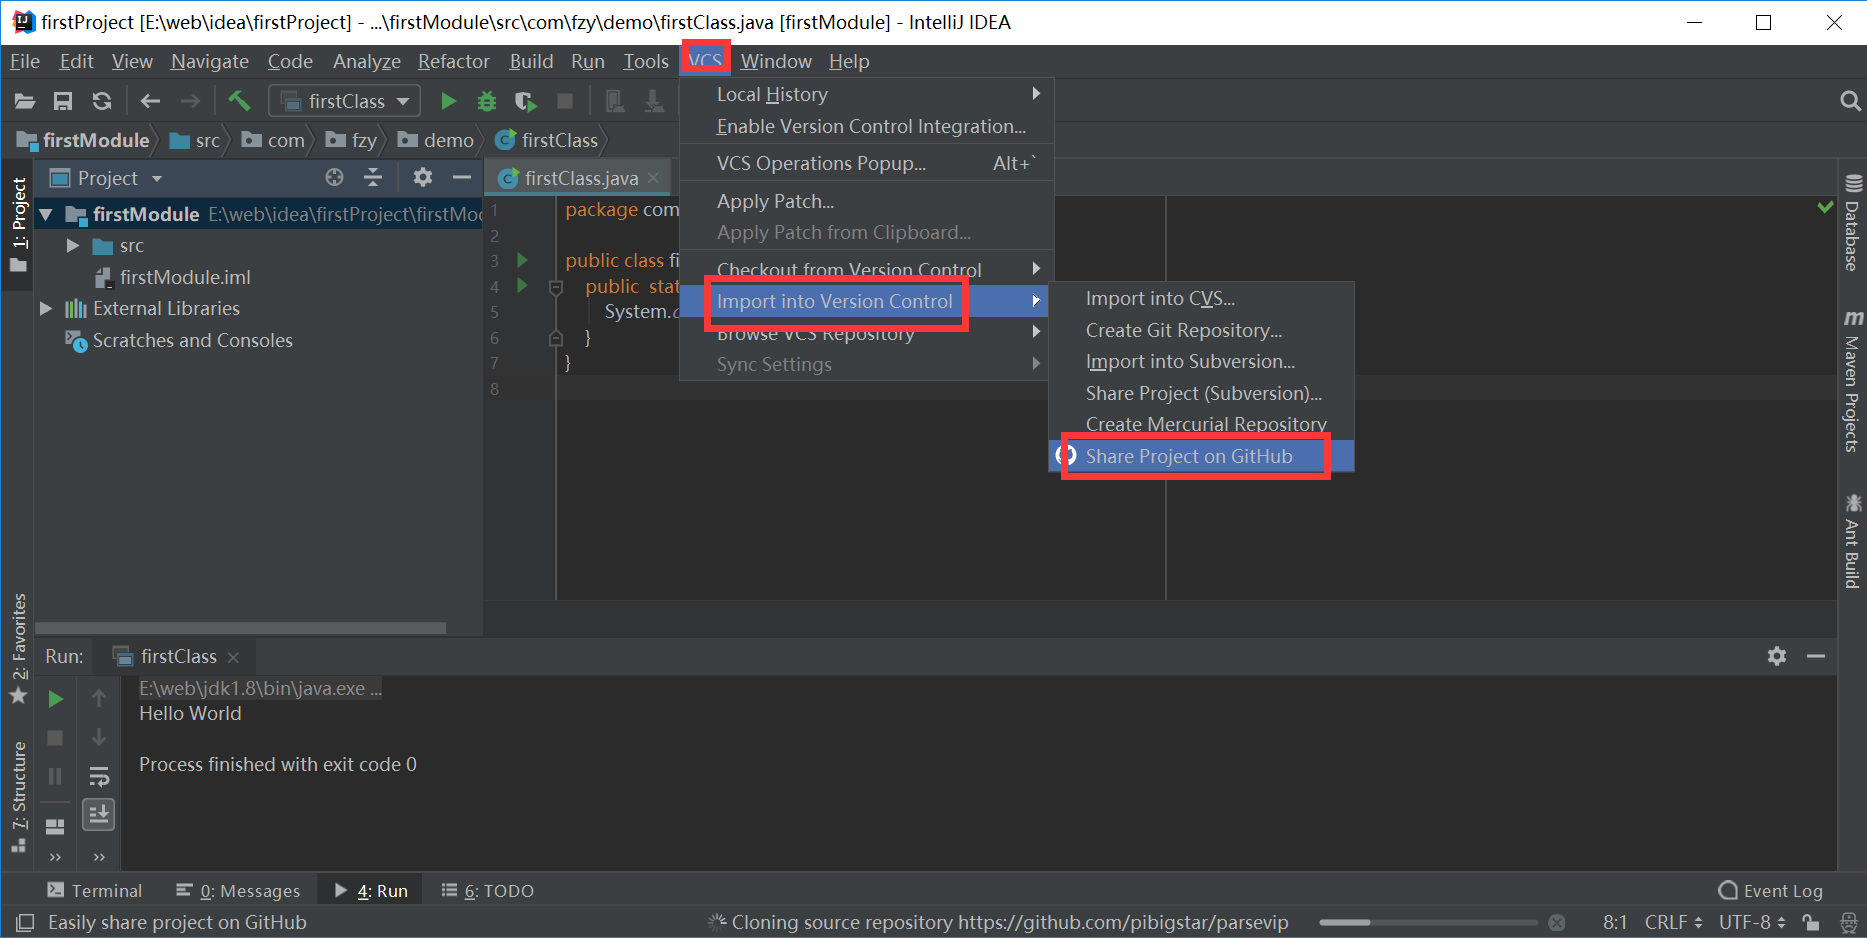This screenshot has width=1867, height=938.
Task: Open Project panel settings gear
Action: (423, 178)
